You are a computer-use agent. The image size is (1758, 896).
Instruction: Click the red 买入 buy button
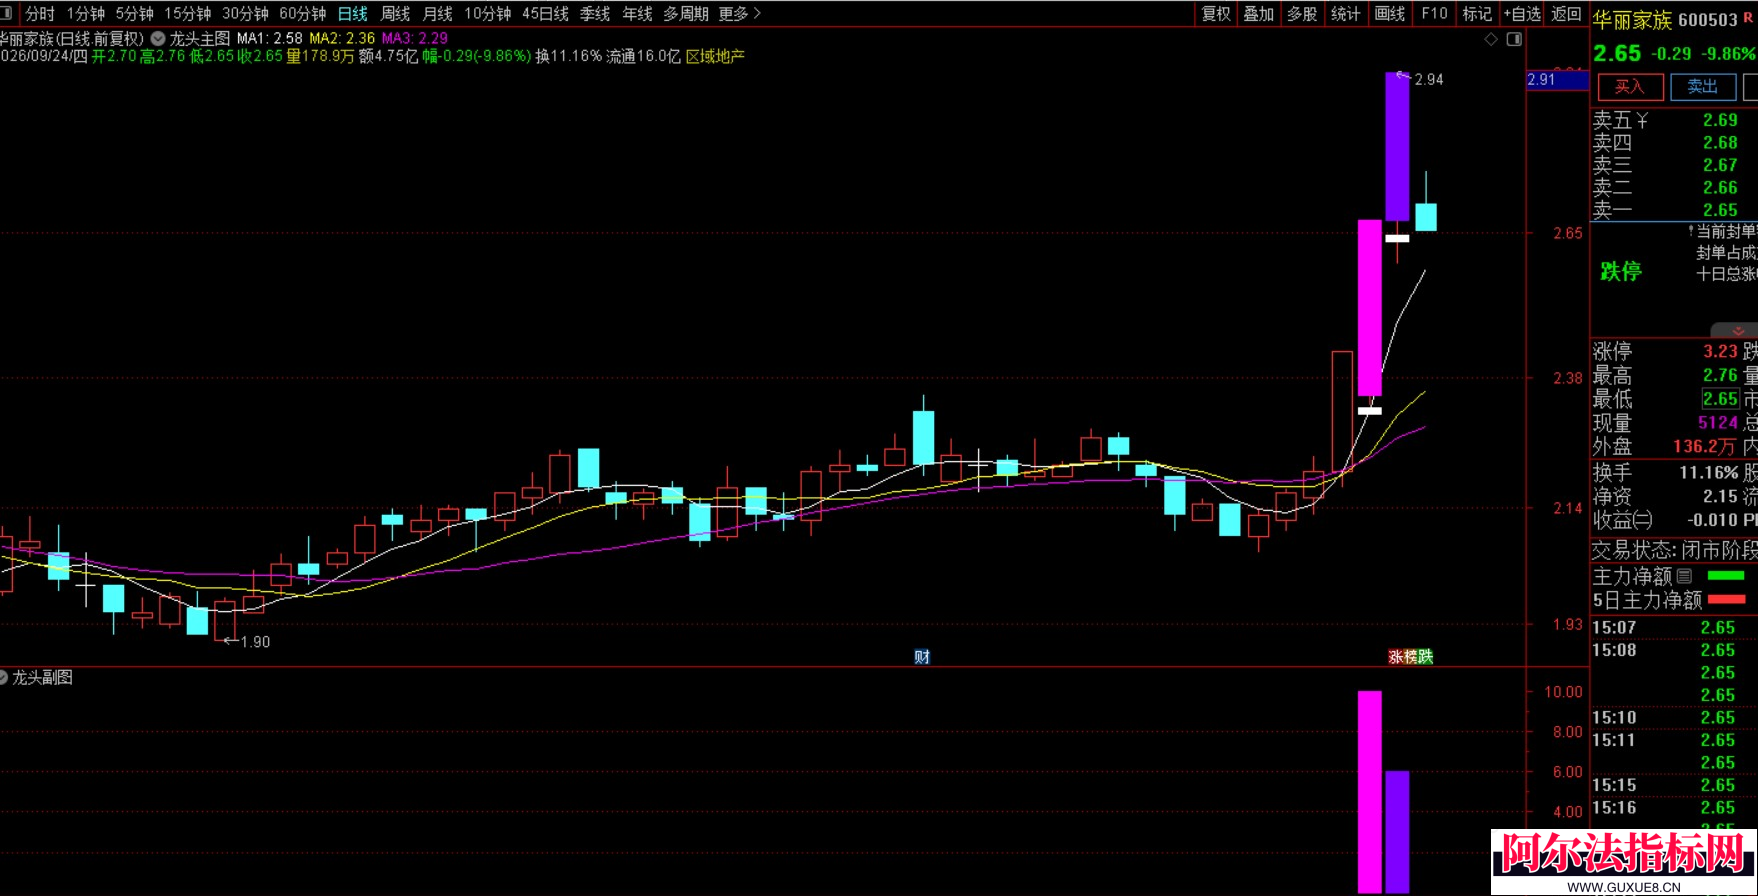click(1630, 87)
